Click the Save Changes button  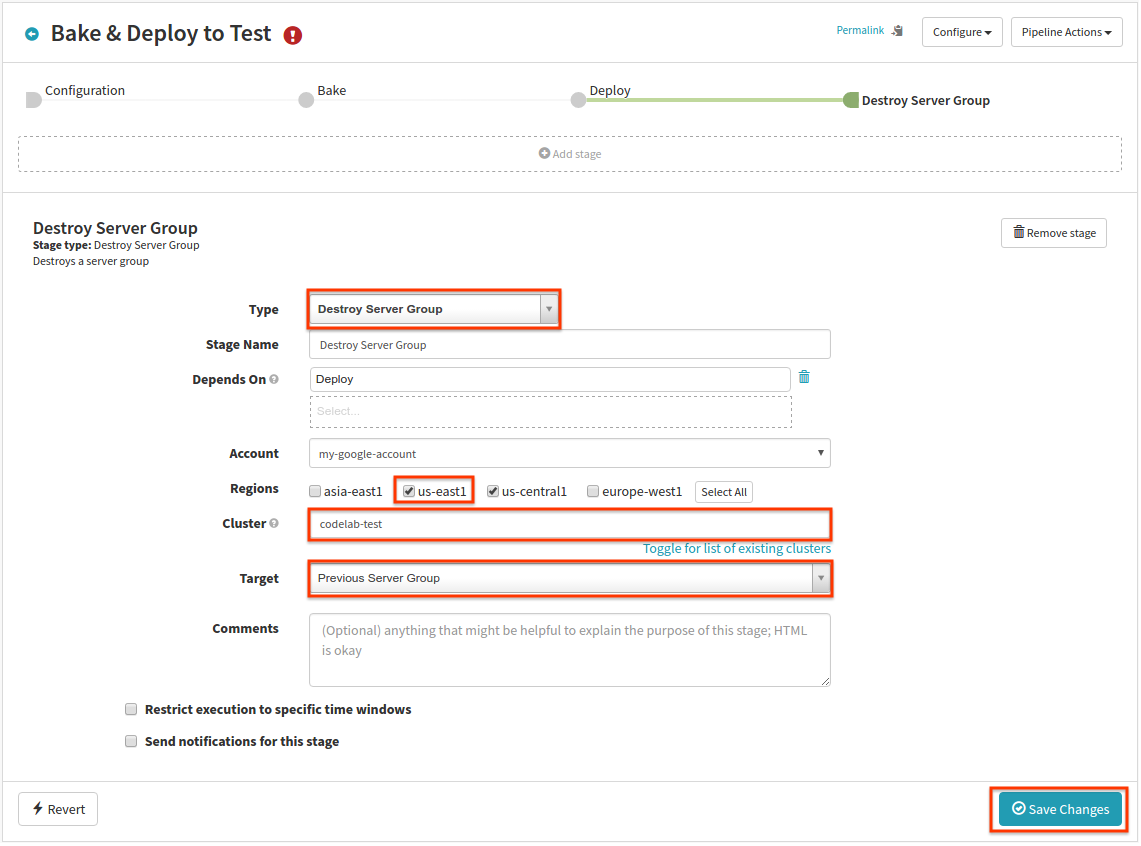point(1060,809)
